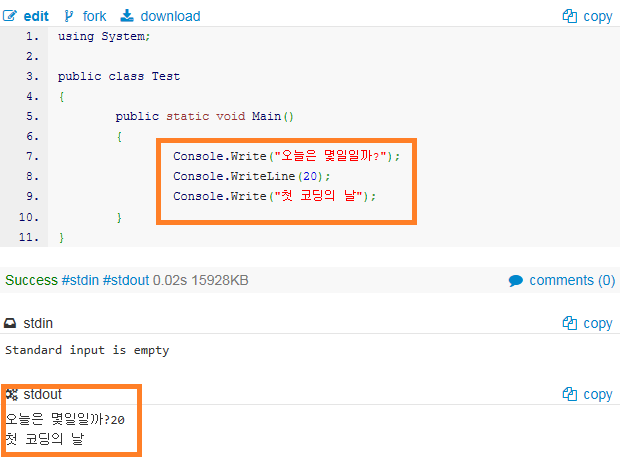
Task: Copy stdout contents text link
Action: click(x=598, y=394)
